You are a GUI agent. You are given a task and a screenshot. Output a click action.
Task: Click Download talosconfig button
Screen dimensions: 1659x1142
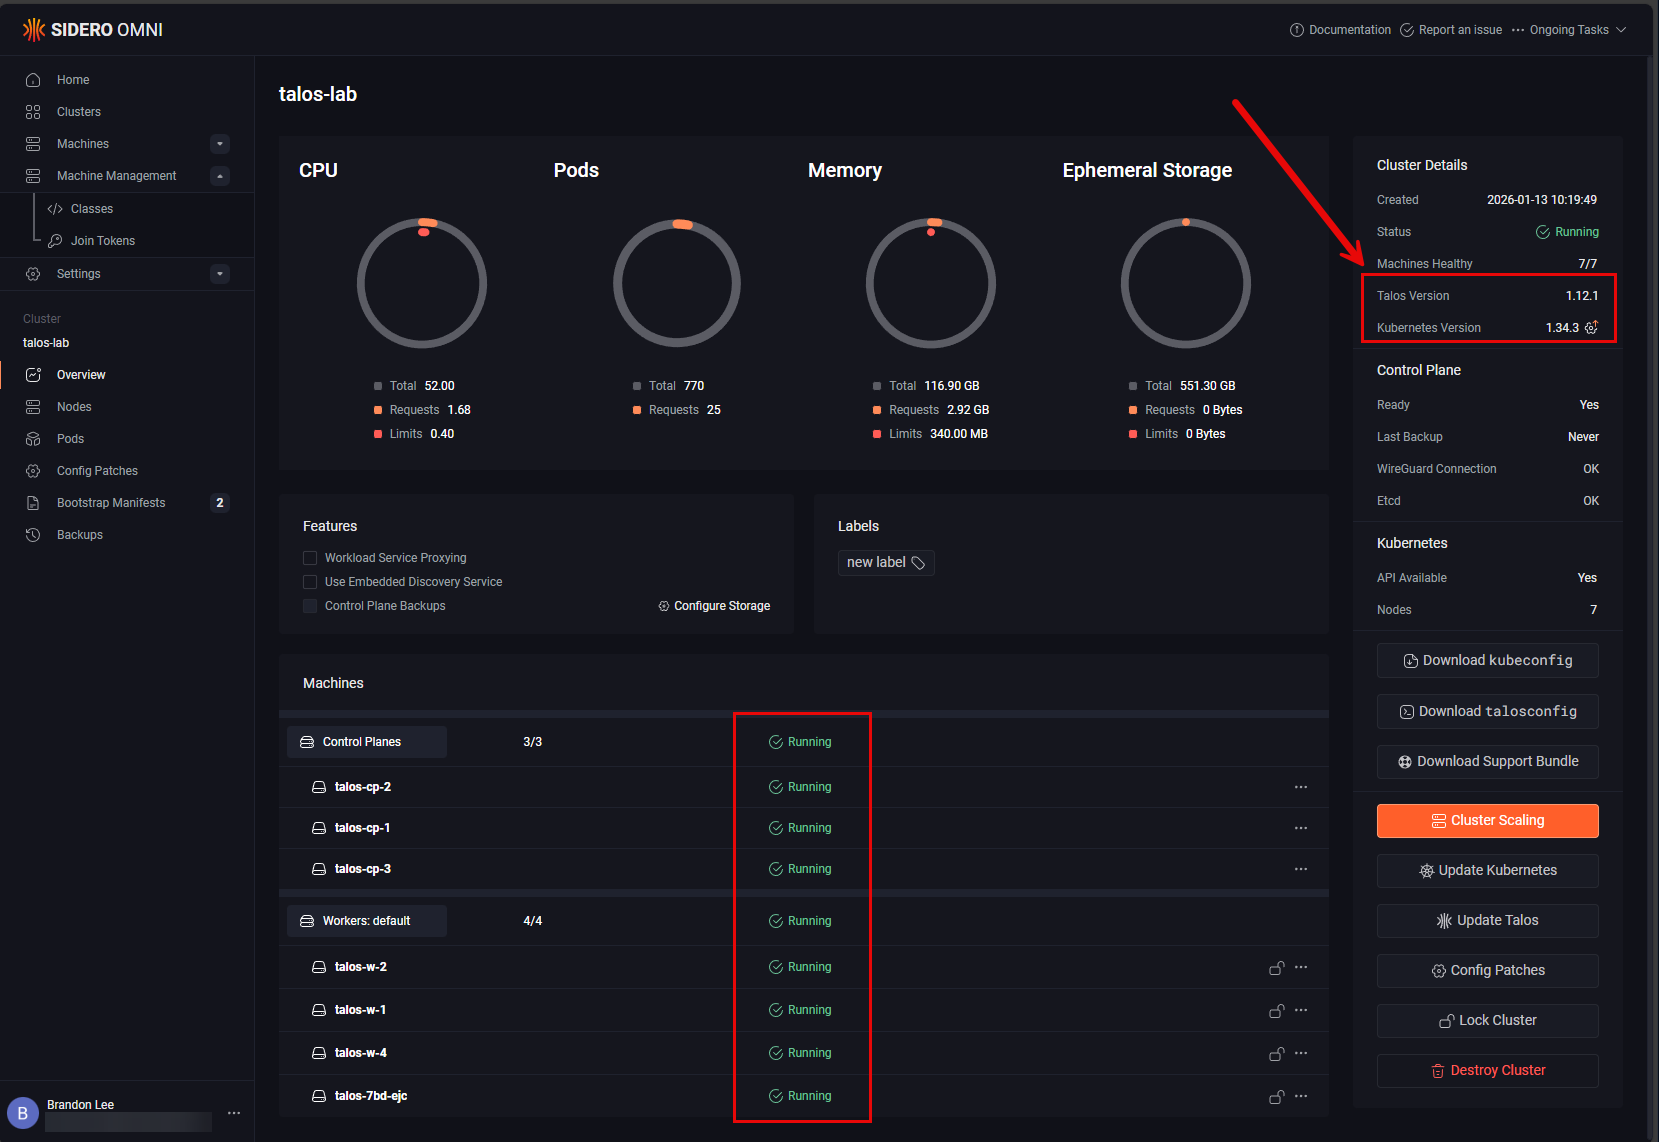1487,712
